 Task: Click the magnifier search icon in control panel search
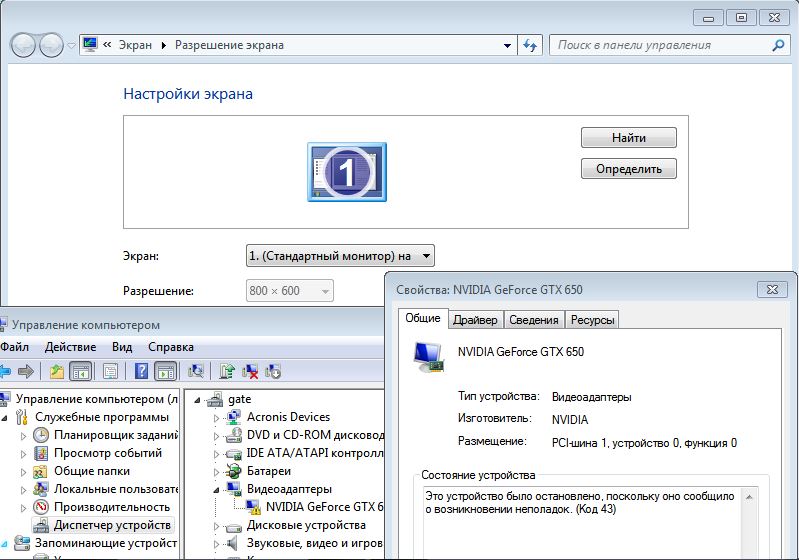778,45
